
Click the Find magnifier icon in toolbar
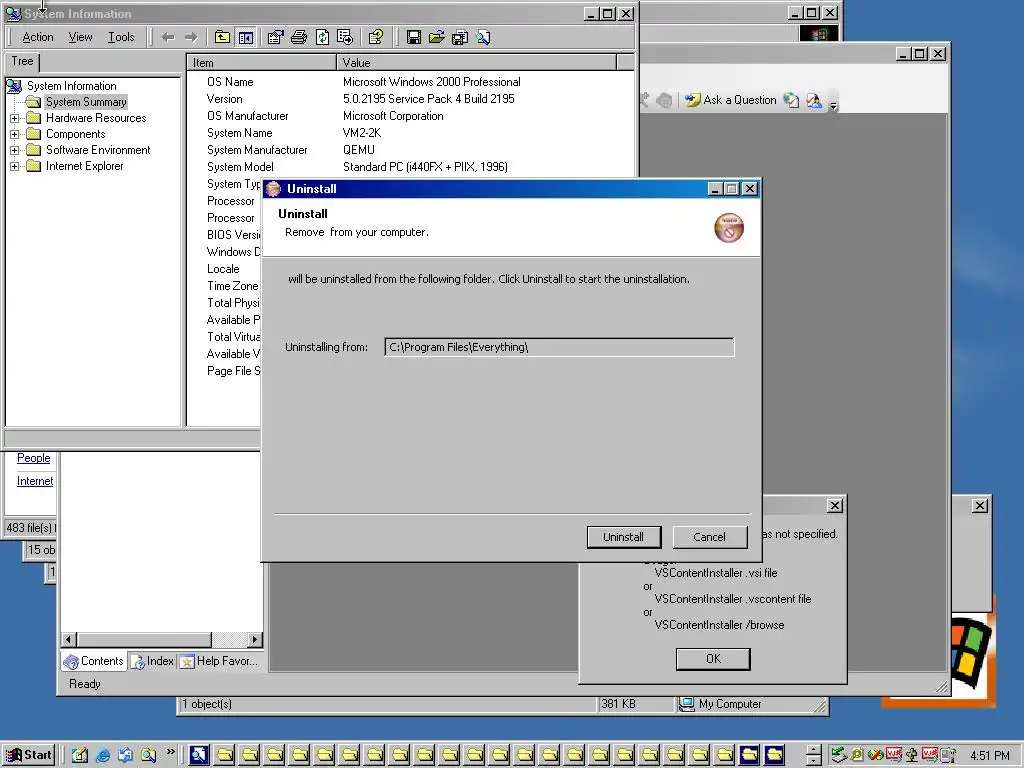(x=483, y=37)
